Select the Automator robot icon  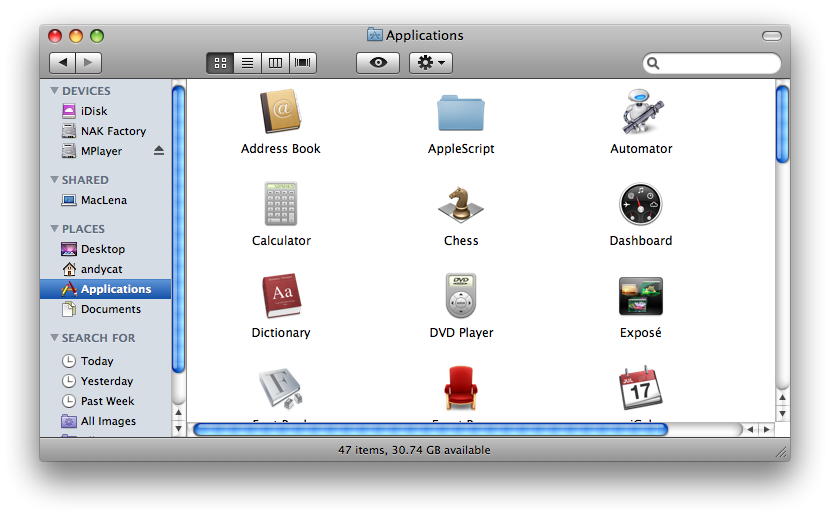point(641,111)
